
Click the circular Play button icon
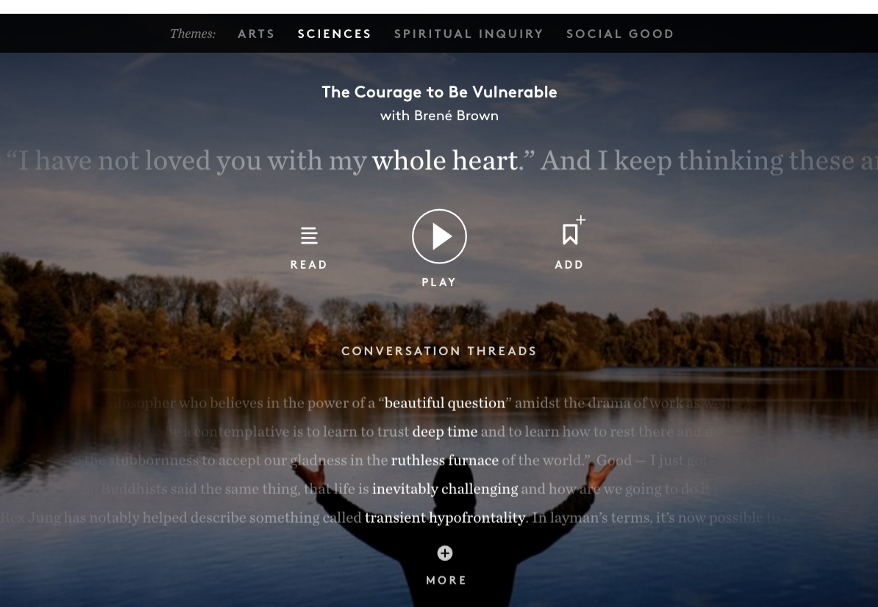[x=439, y=236]
